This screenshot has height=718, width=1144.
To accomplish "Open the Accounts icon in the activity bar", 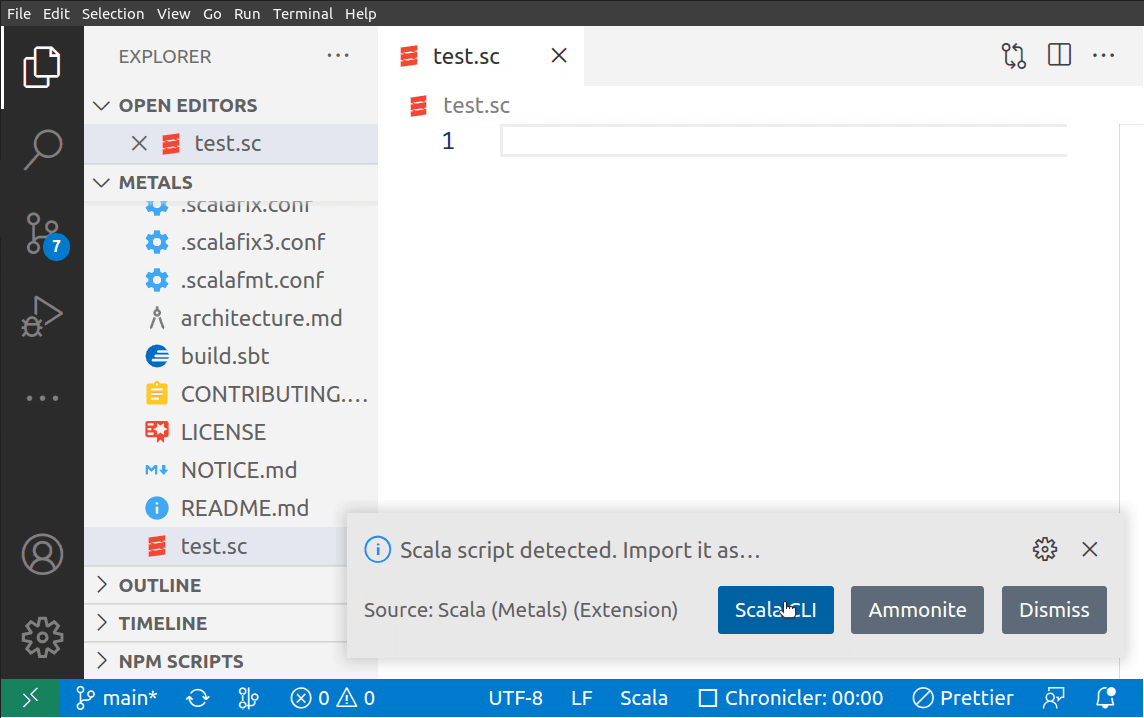I will (x=42, y=554).
